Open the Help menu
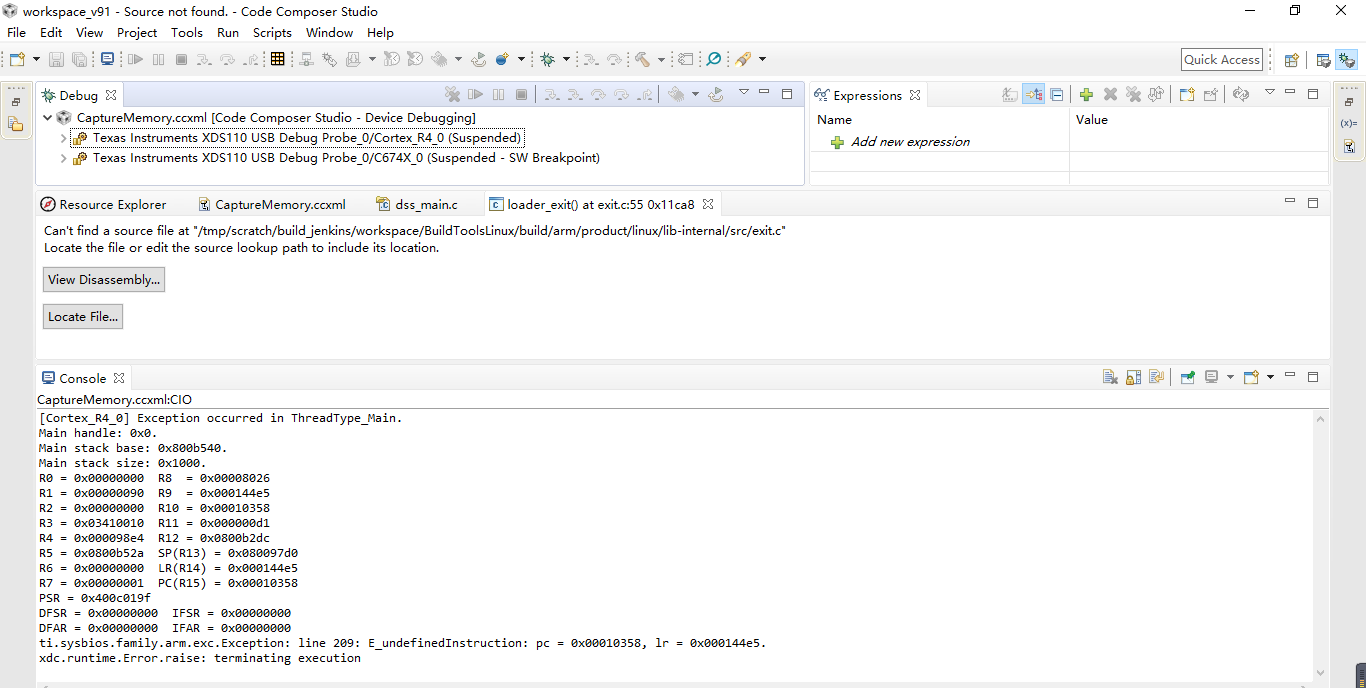The width and height of the screenshot is (1366, 688). [380, 32]
